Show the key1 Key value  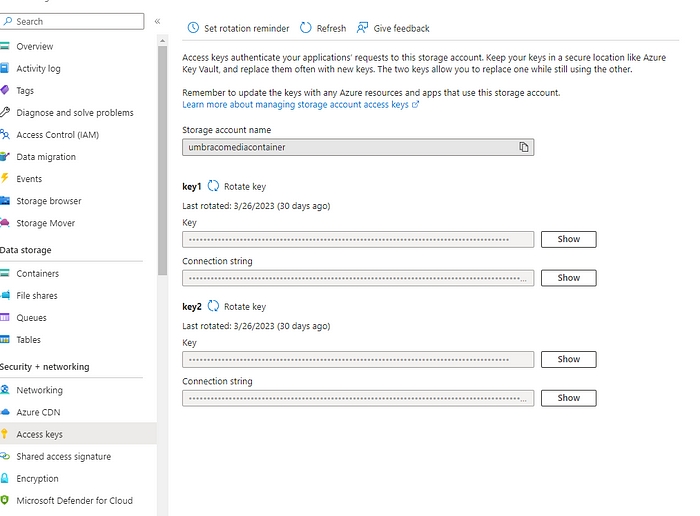(x=568, y=239)
